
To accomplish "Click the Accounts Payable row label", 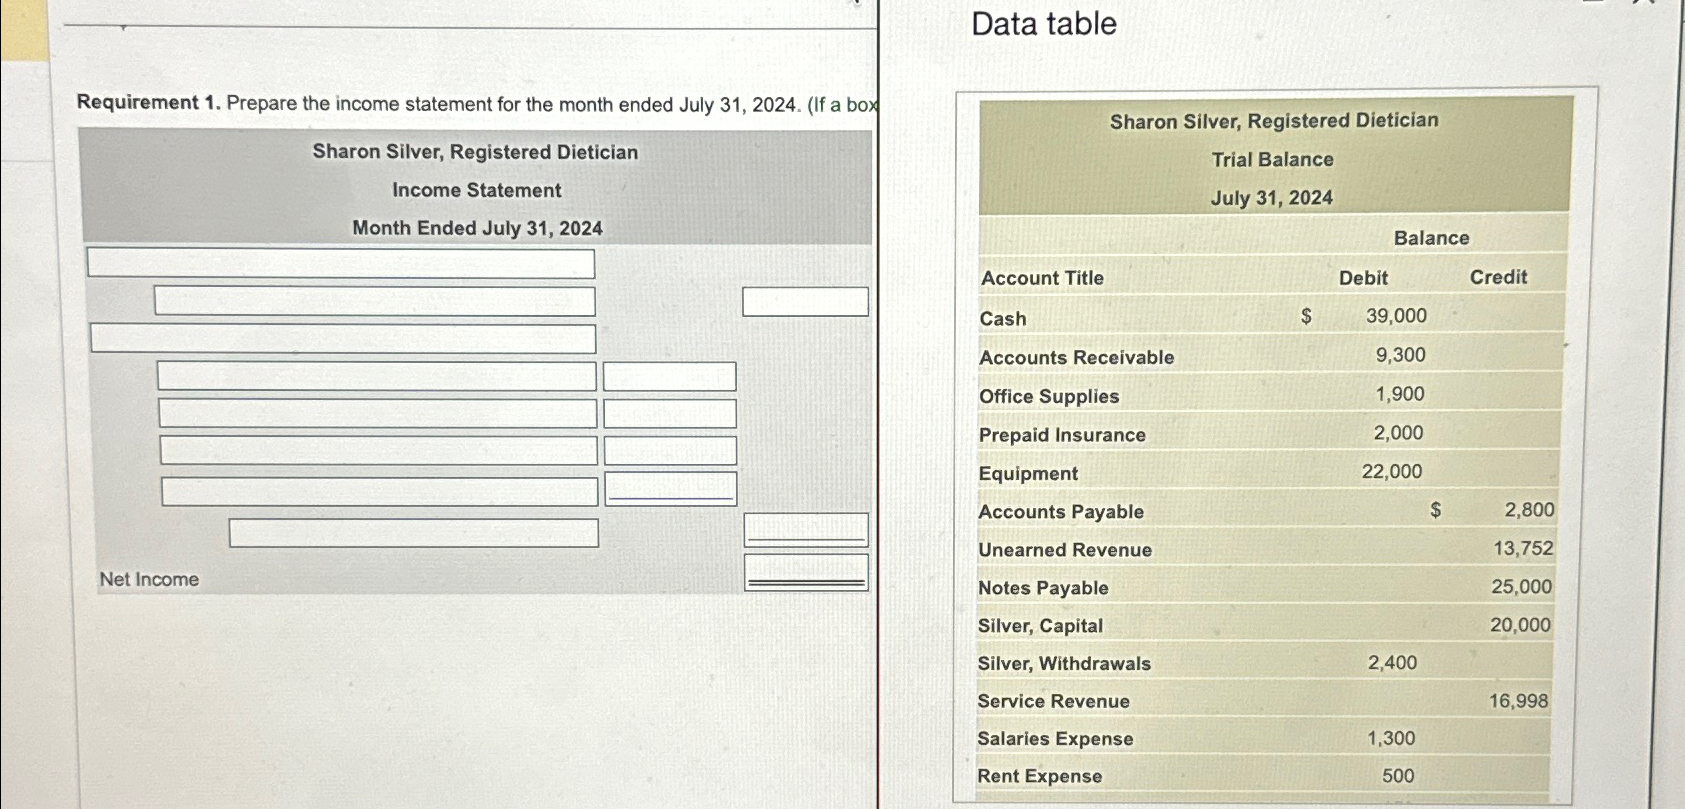I will coord(1061,512).
